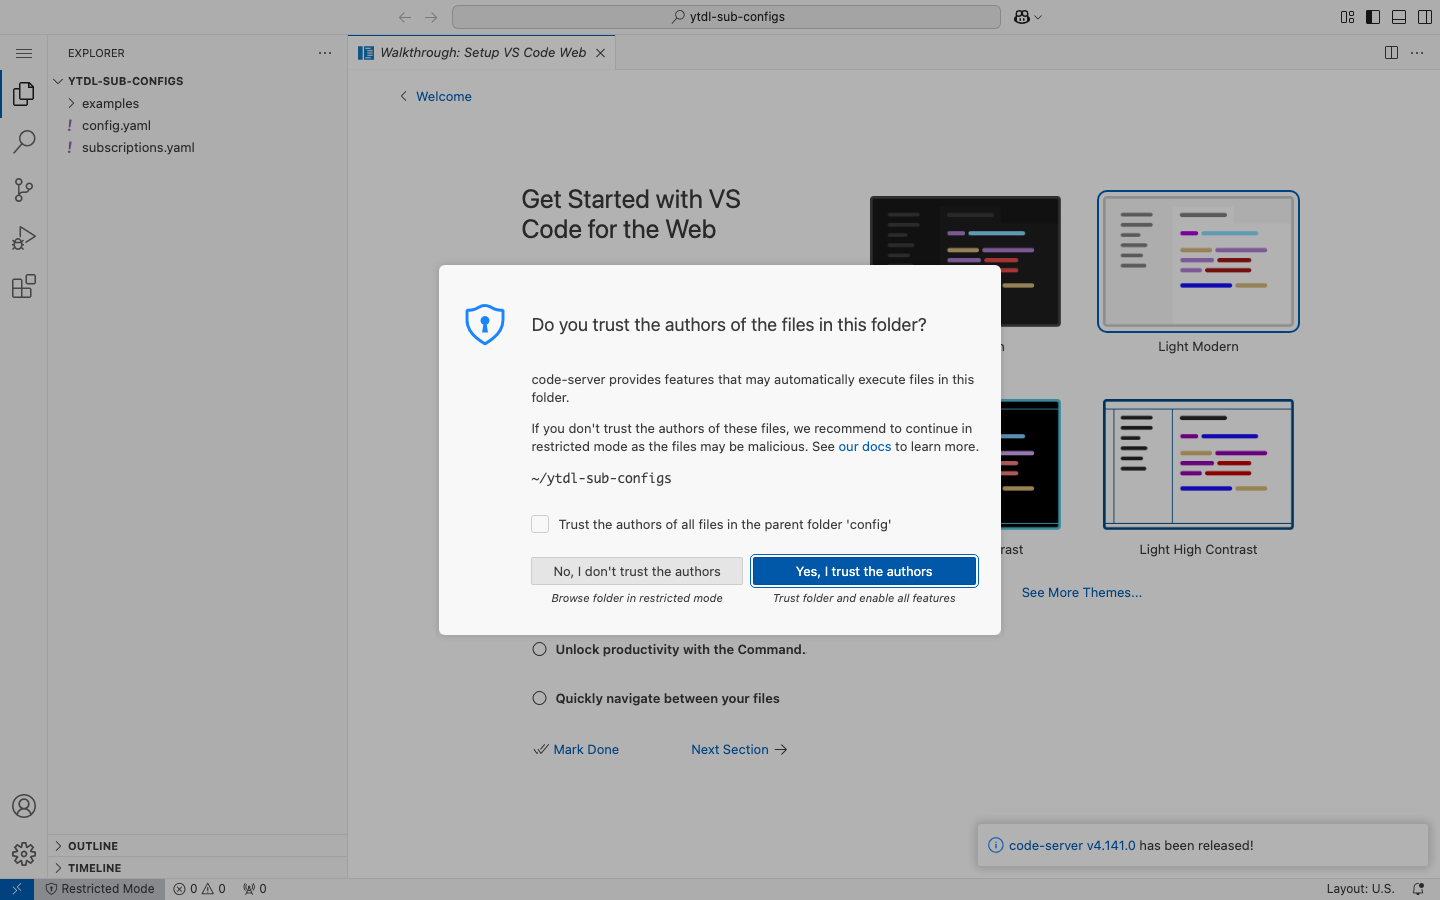Open Explorer Views and More Actions ellipsis
This screenshot has width=1440, height=900.
point(325,53)
